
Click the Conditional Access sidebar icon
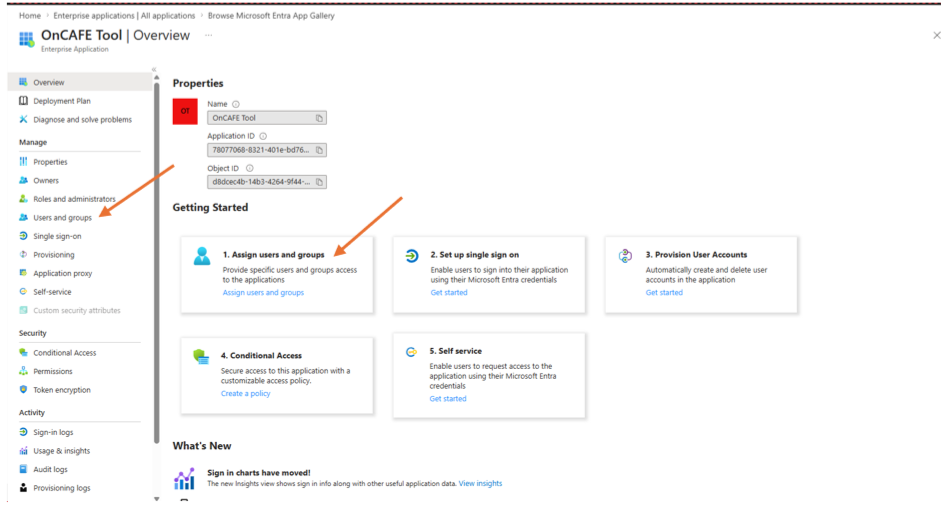click(x=23, y=352)
